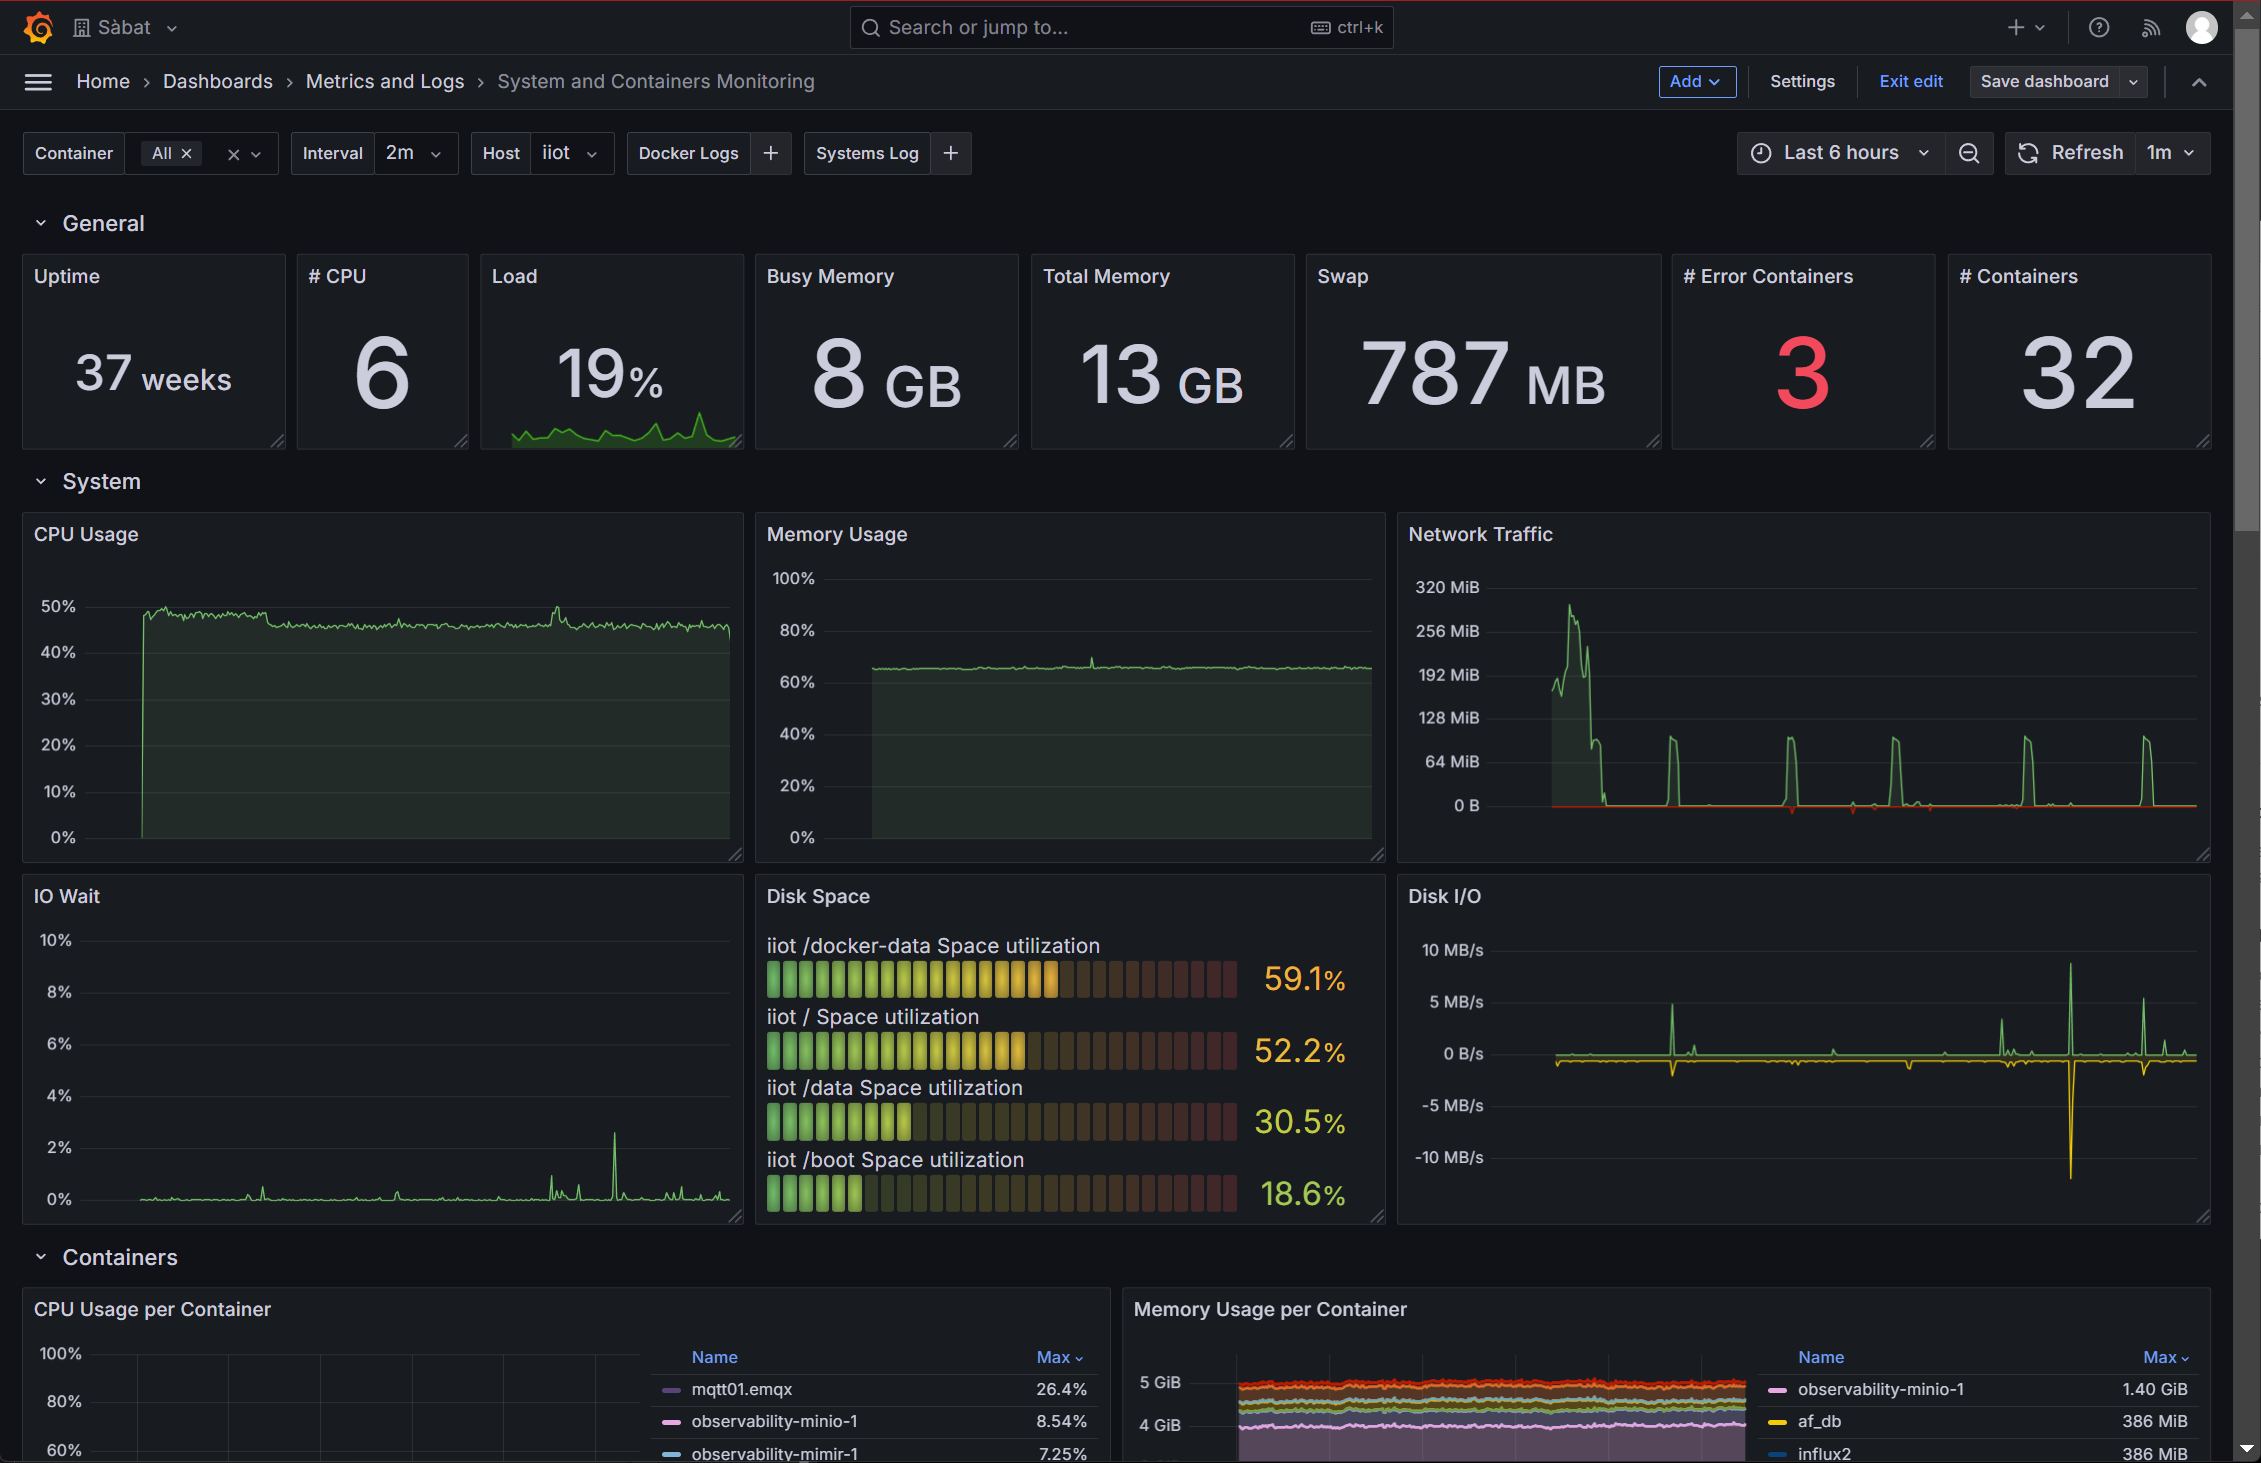Go to Dashboards breadcrumb

pos(217,82)
